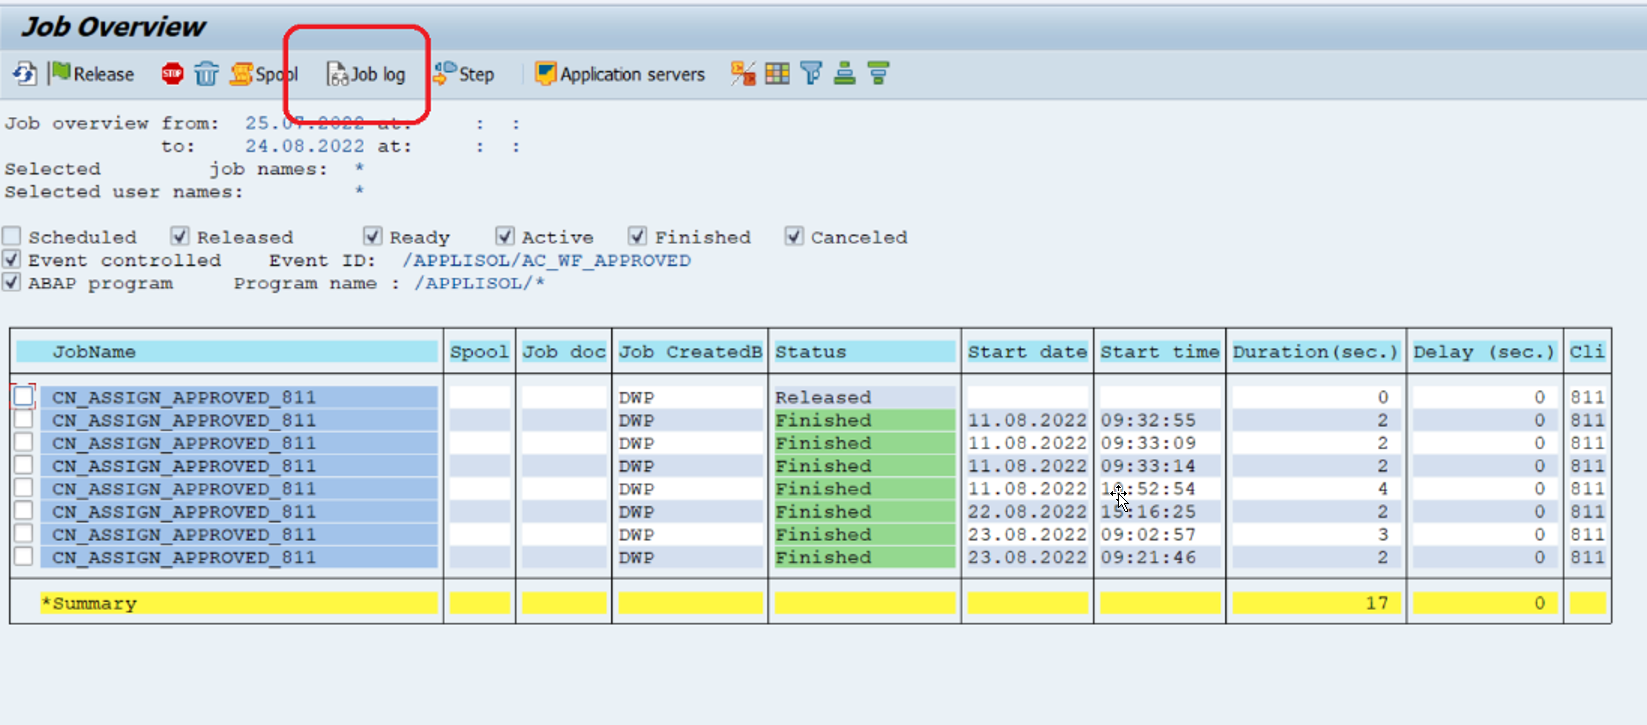Click the table layout grid icon

pyautogui.click(x=777, y=73)
